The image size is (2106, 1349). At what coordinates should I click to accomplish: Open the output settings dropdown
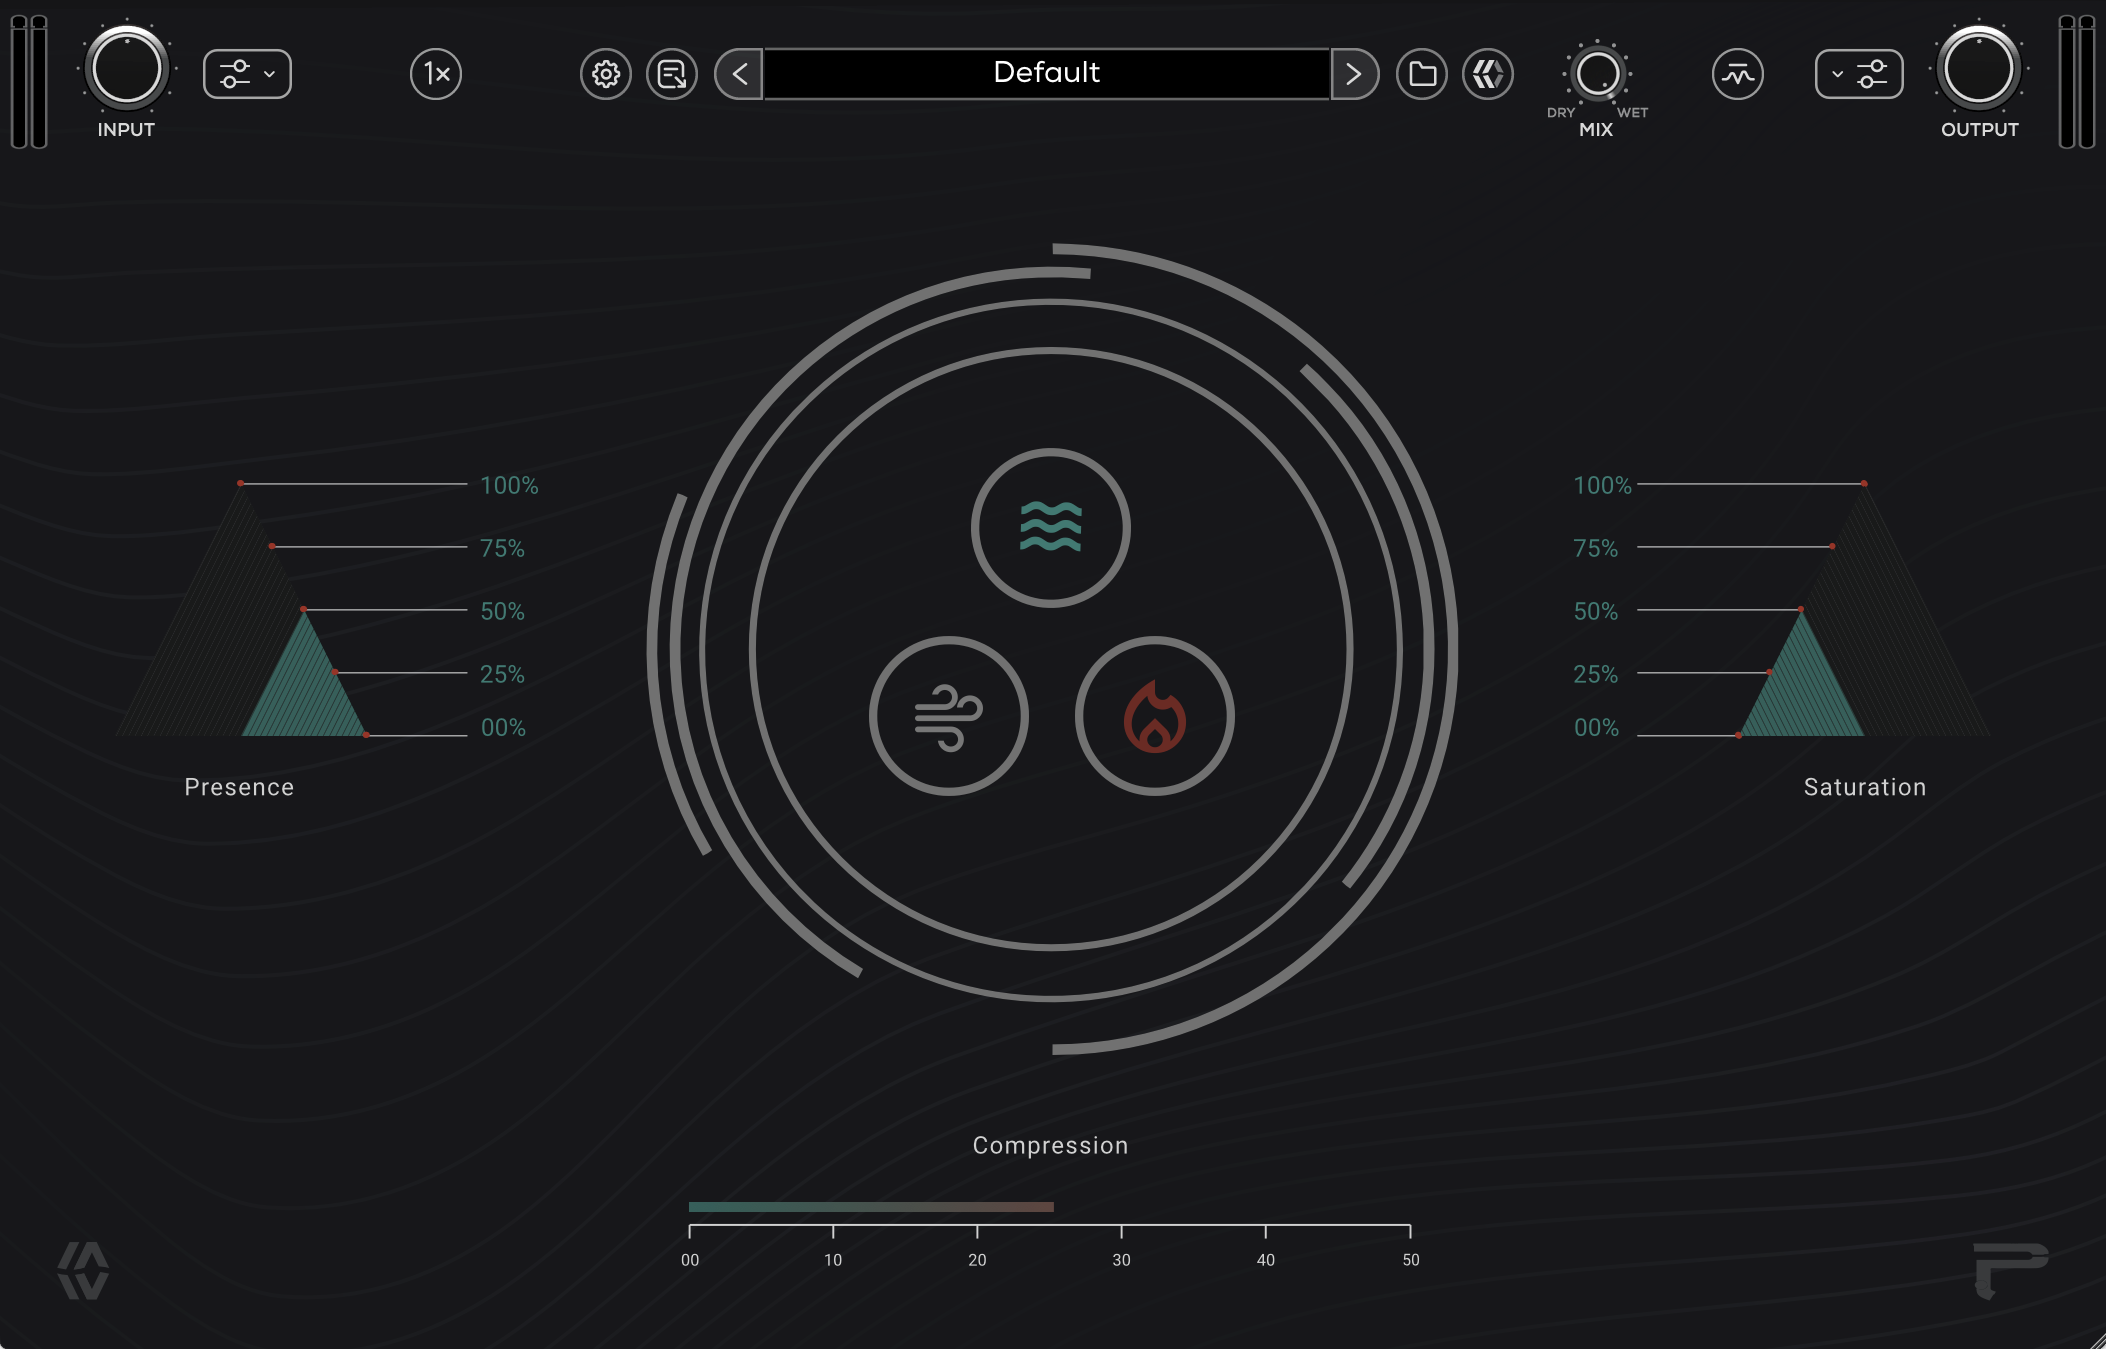click(1859, 74)
